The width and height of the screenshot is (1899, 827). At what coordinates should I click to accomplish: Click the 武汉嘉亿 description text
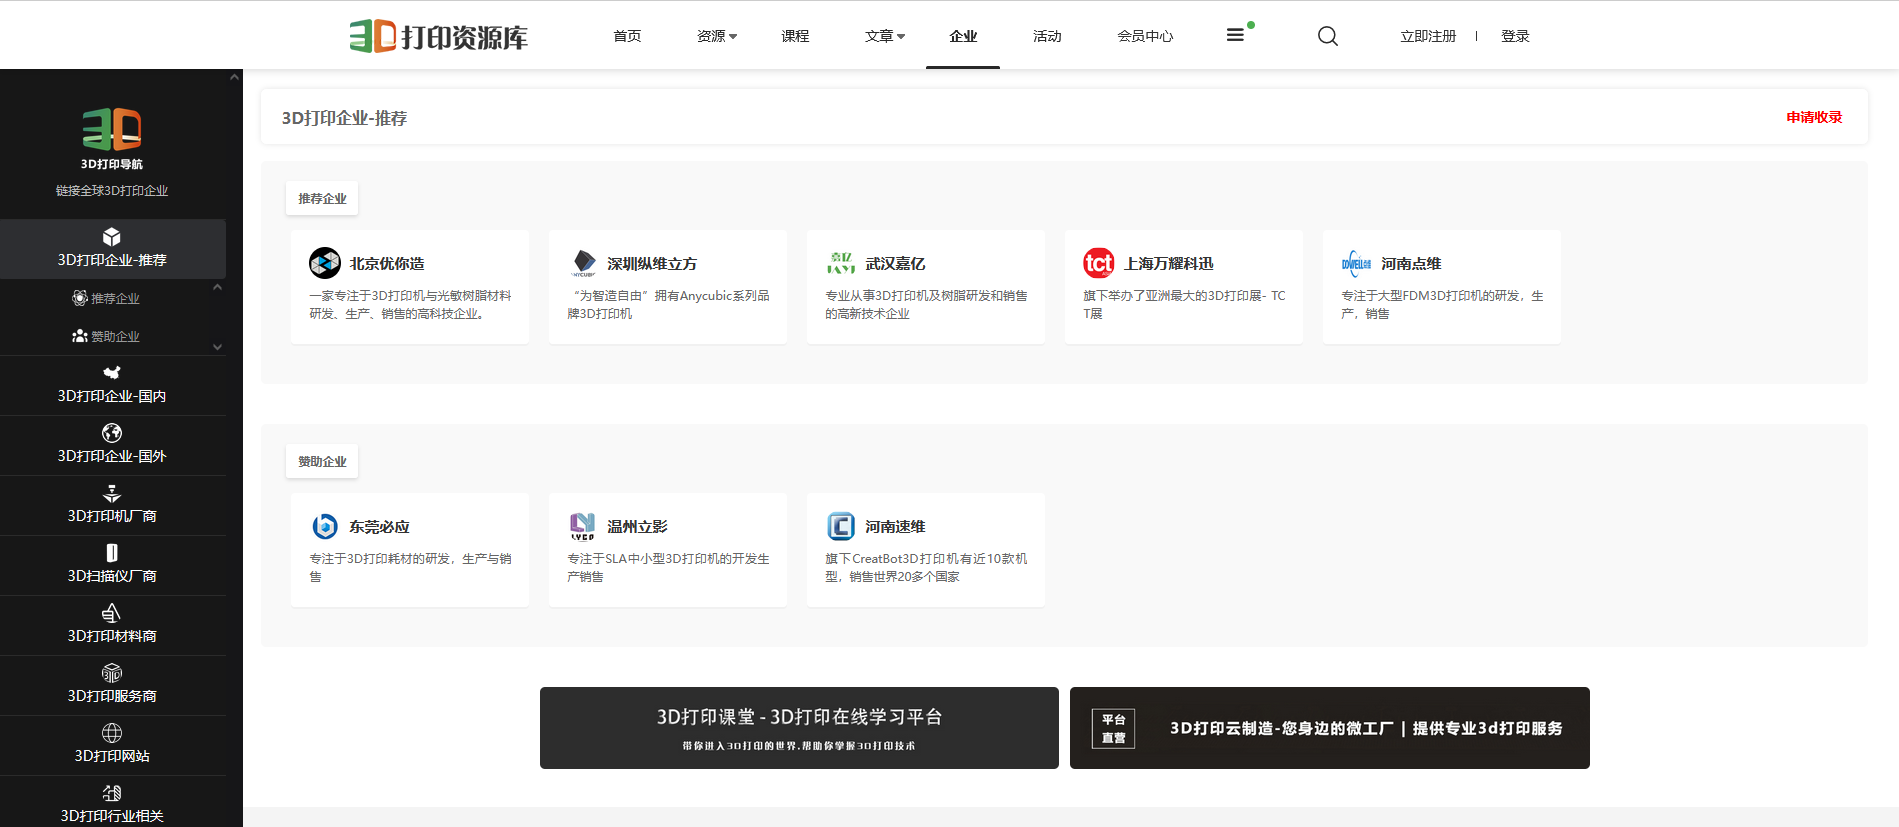tap(926, 304)
